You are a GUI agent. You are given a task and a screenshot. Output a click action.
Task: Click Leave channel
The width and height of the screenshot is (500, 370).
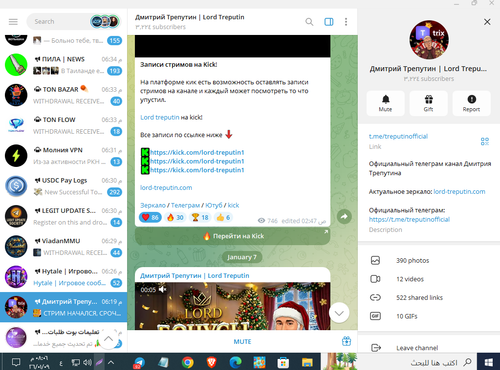click(429, 348)
